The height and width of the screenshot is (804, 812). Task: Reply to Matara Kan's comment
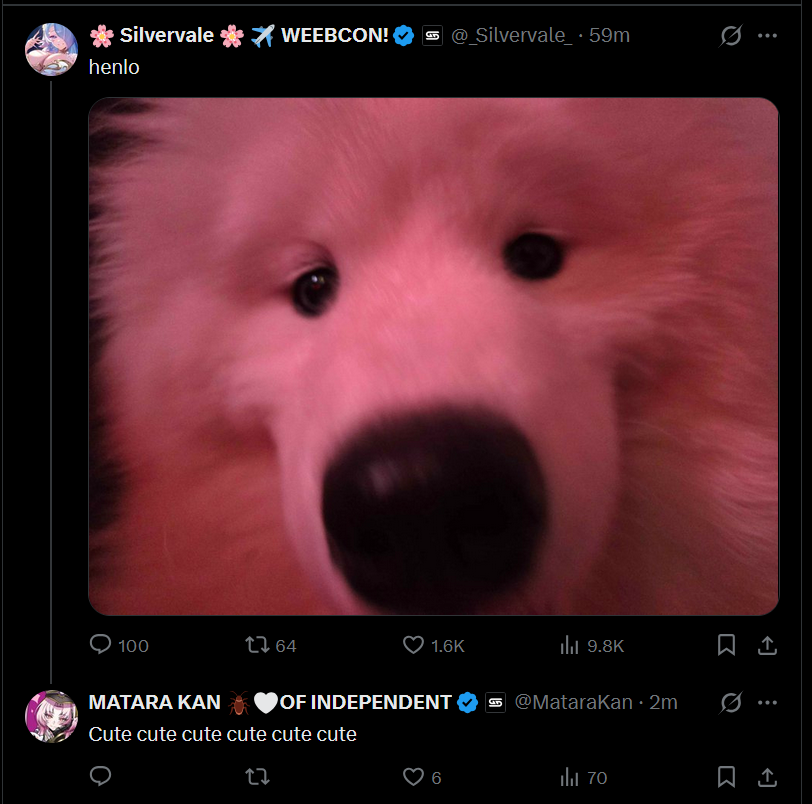[100, 776]
